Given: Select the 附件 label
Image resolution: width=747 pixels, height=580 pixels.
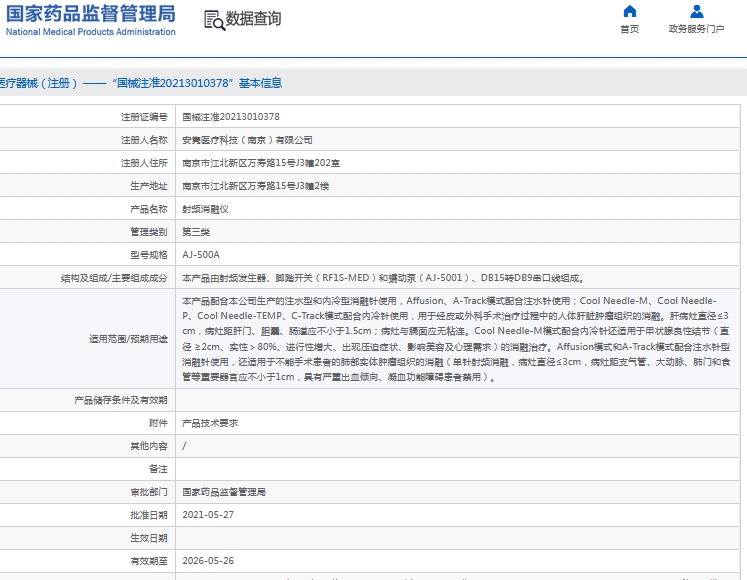Looking at the screenshot, I should [x=158, y=423].
